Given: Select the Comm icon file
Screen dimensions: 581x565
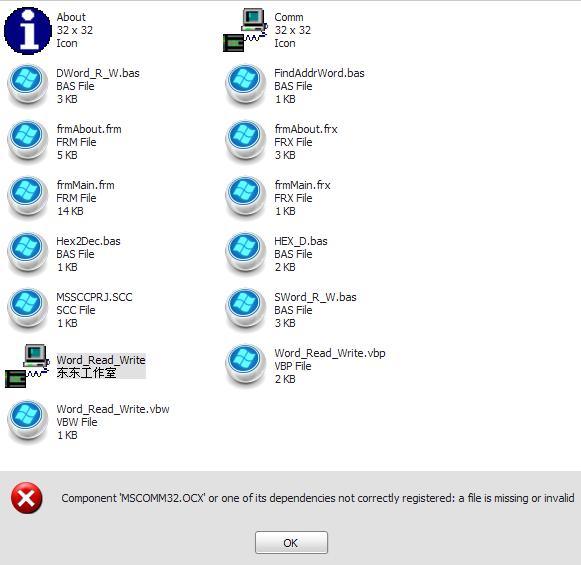Looking at the screenshot, I should [246, 30].
